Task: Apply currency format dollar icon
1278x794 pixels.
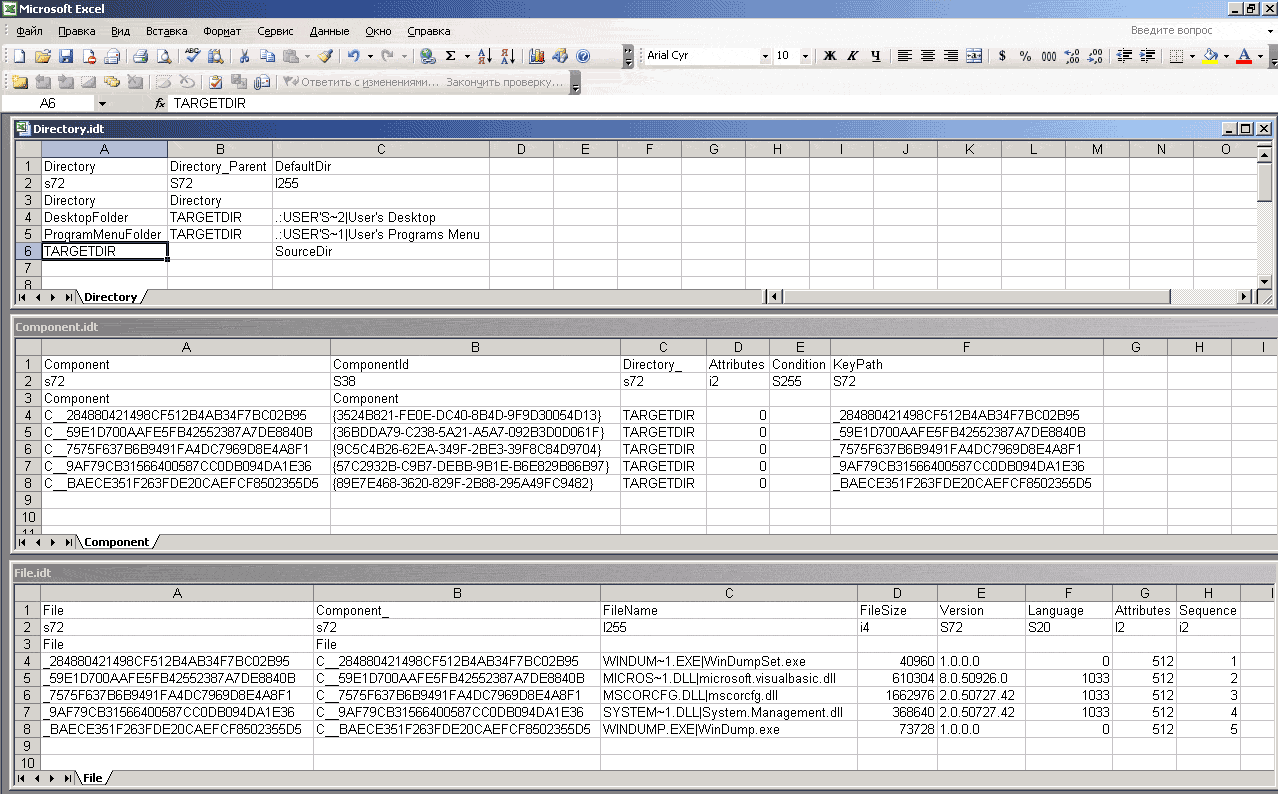Action: [x=1002, y=56]
